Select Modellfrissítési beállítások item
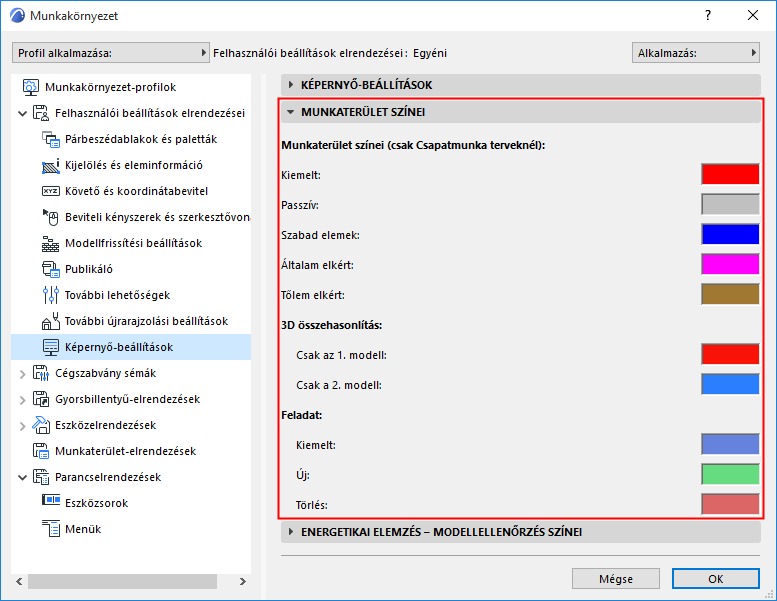777x601 pixels. click(133, 243)
